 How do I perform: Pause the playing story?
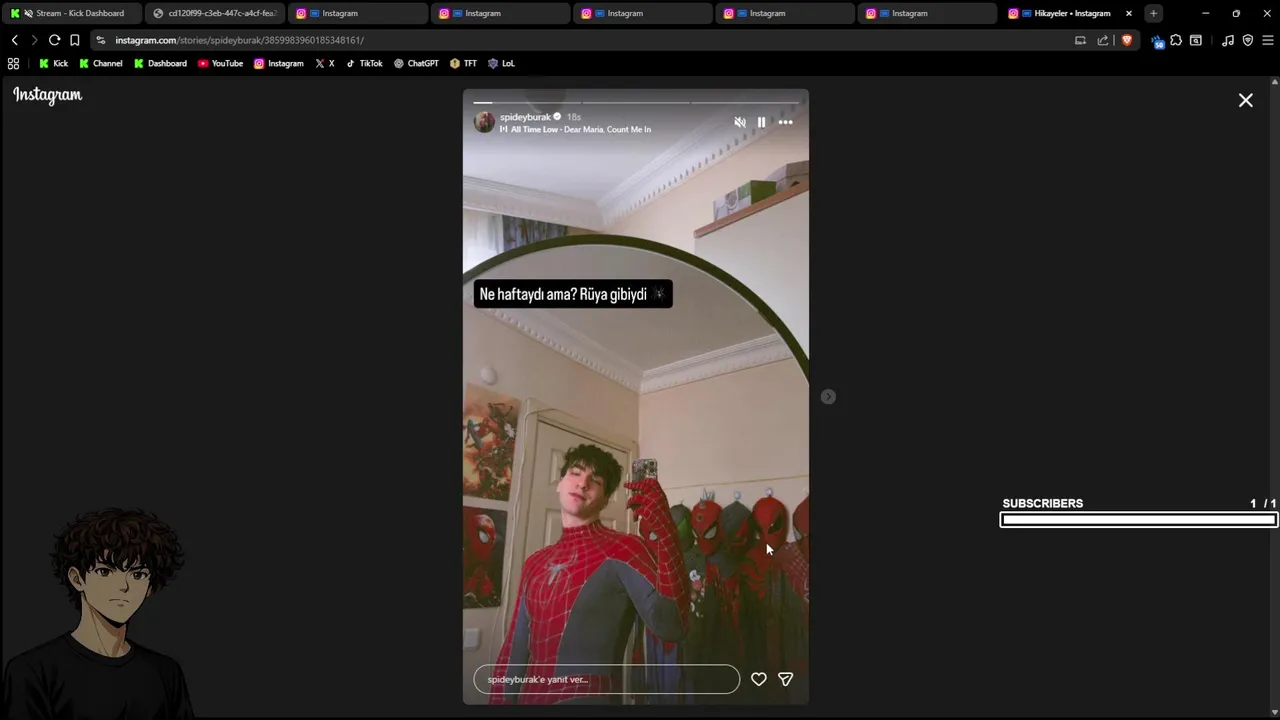tap(761, 122)
